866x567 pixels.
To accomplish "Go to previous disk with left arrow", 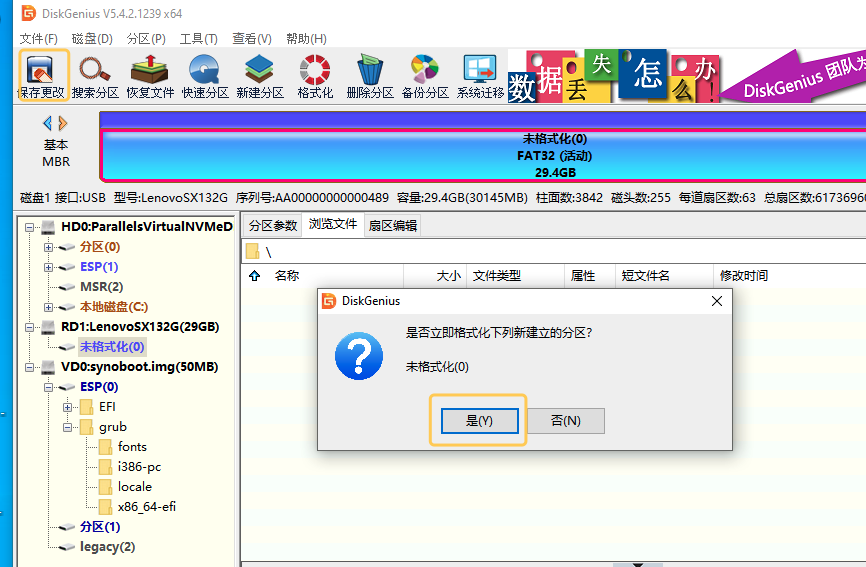I will tap(47, 123).
